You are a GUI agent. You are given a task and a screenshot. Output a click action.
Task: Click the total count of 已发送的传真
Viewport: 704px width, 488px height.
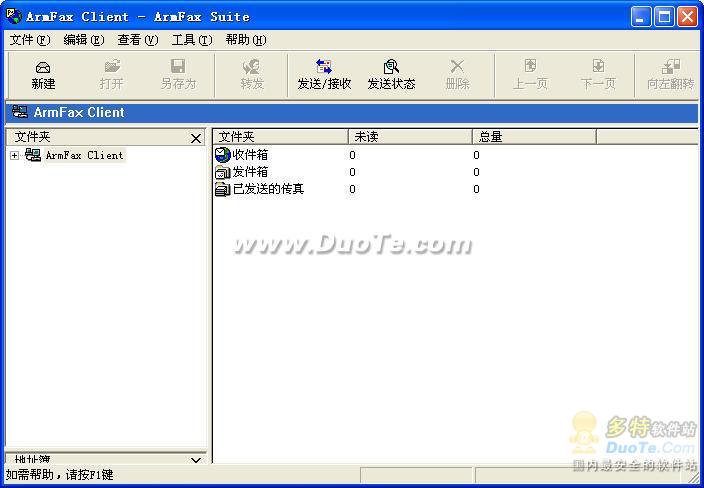[x=476, y=189]
